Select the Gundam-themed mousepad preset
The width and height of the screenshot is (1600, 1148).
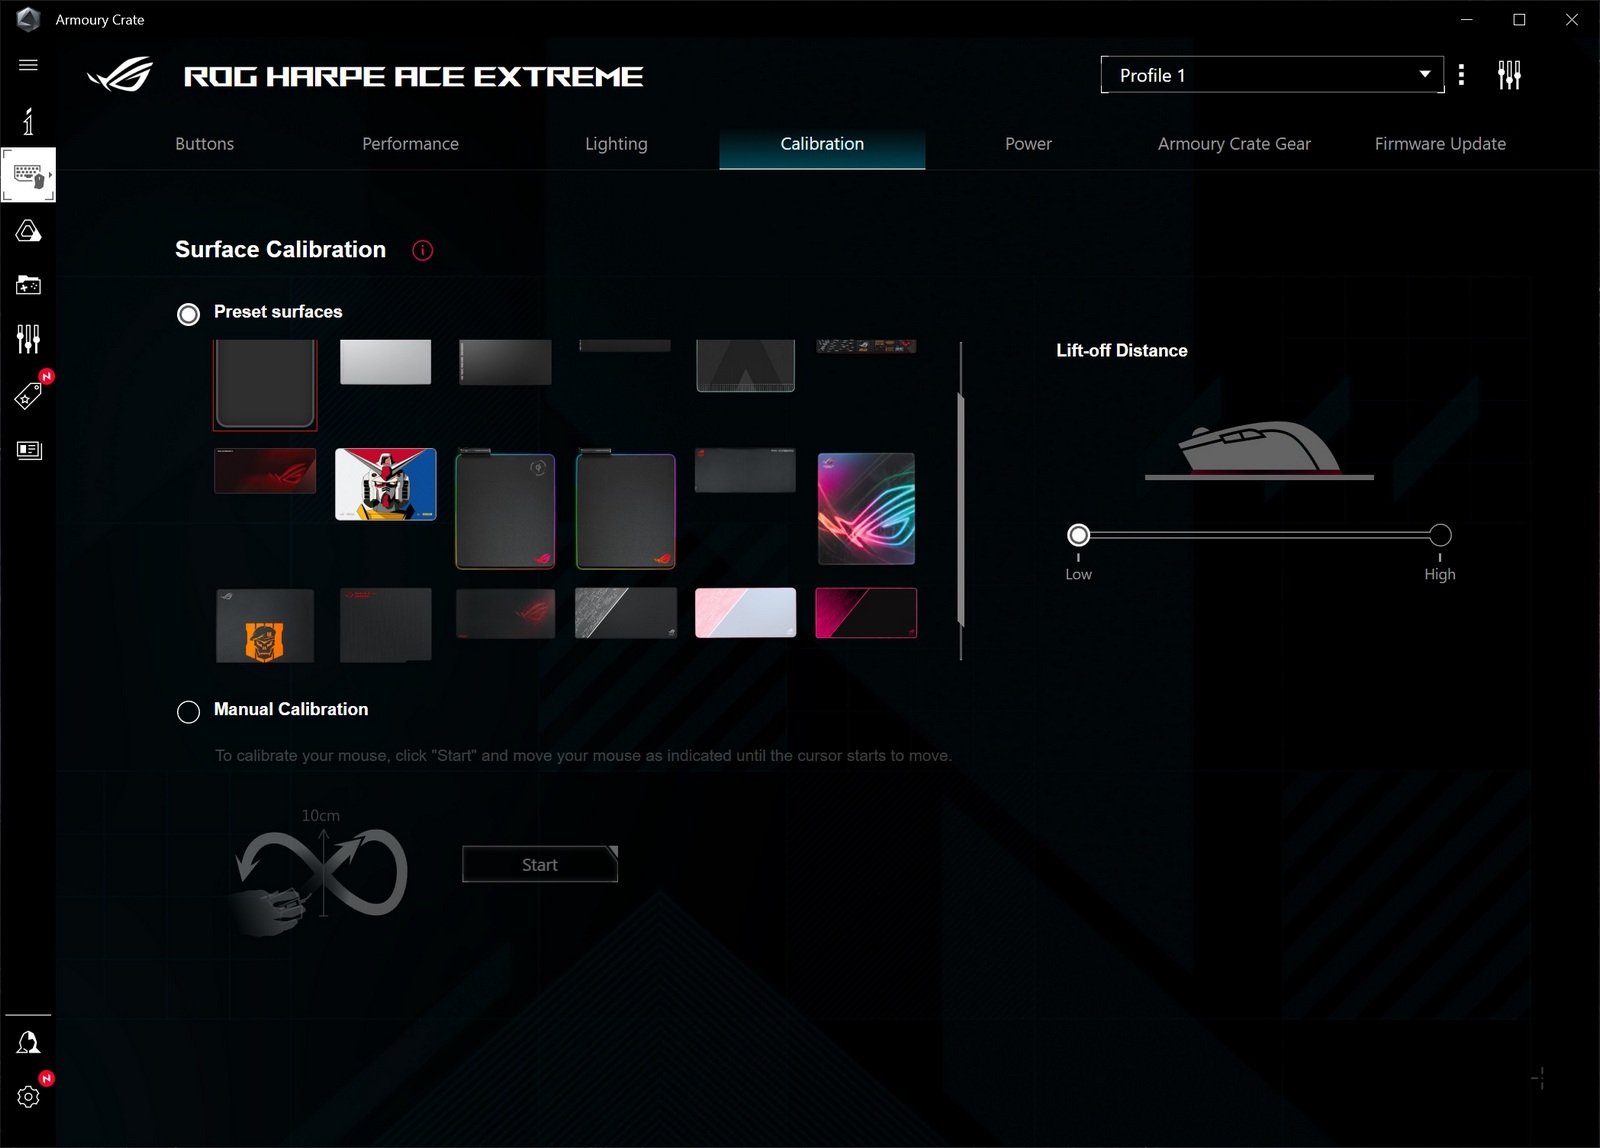(385, 484)
